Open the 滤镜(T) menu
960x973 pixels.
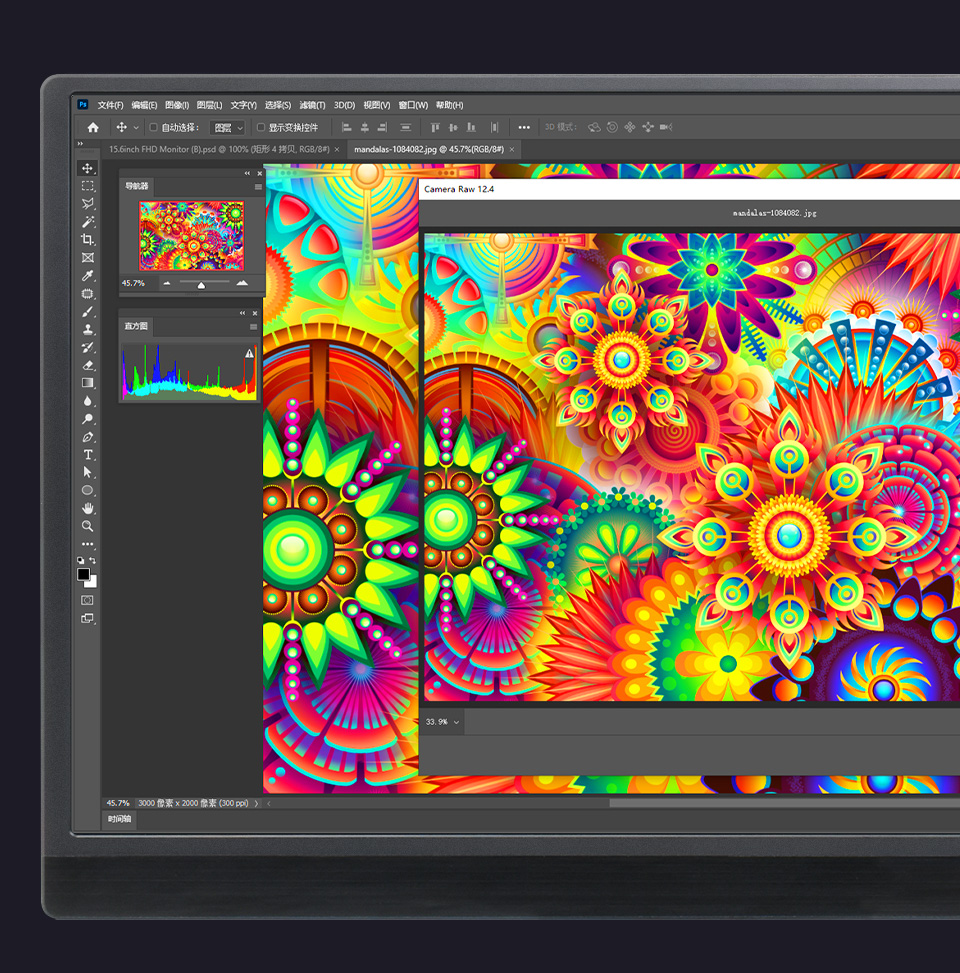[x=313, y=105]
